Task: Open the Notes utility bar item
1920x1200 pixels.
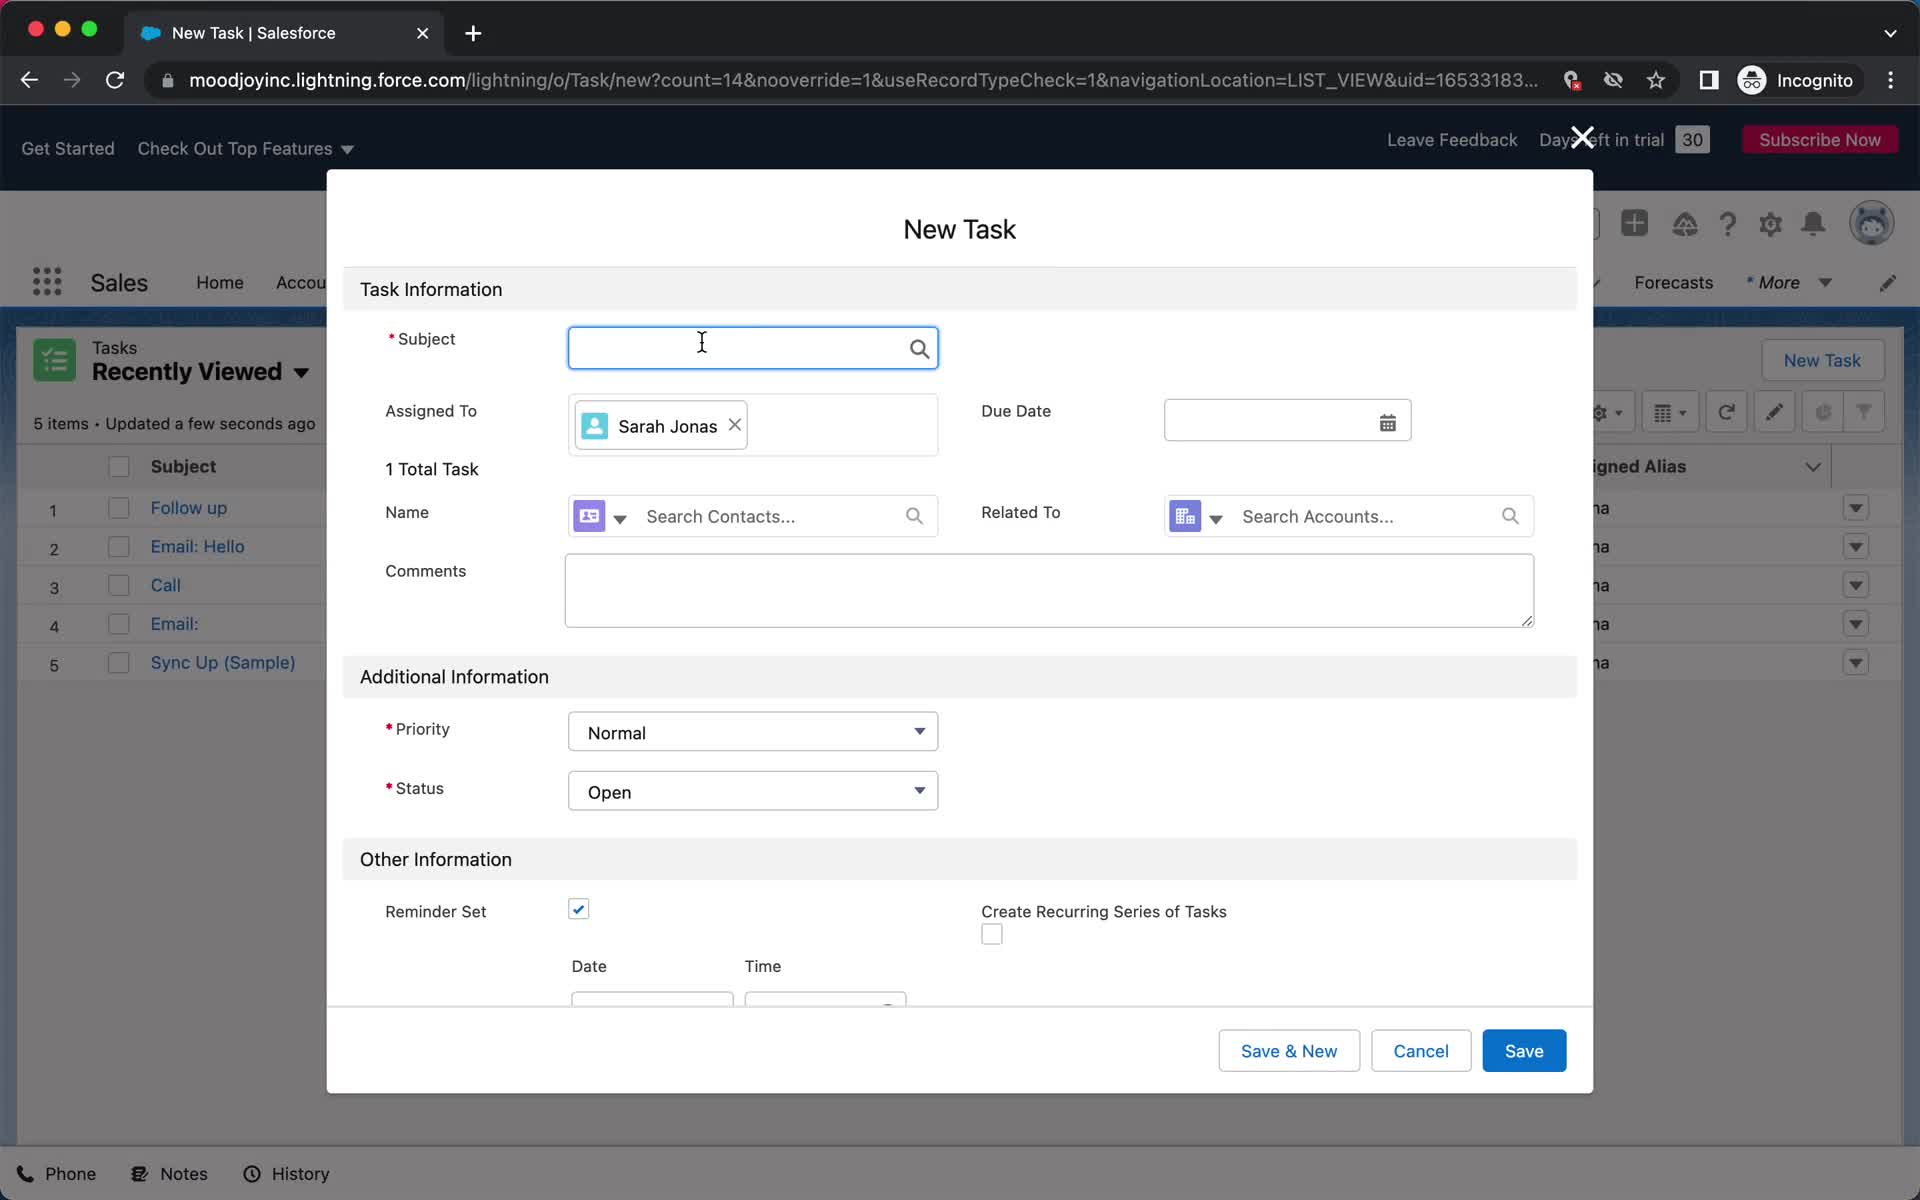Action: [x=170, y=1174]
